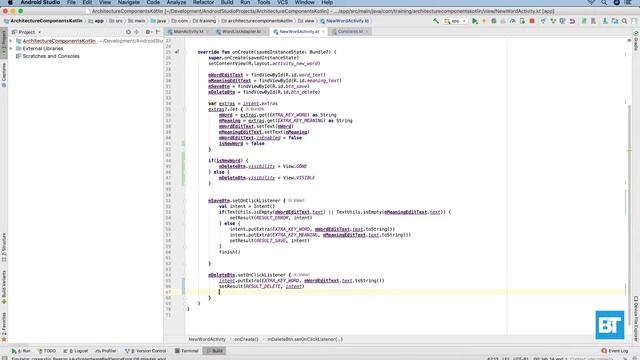Image resolution: width=640 pixels, height=360 pixels.
Task: Open the File menu
Action: [x=71, y=2]
